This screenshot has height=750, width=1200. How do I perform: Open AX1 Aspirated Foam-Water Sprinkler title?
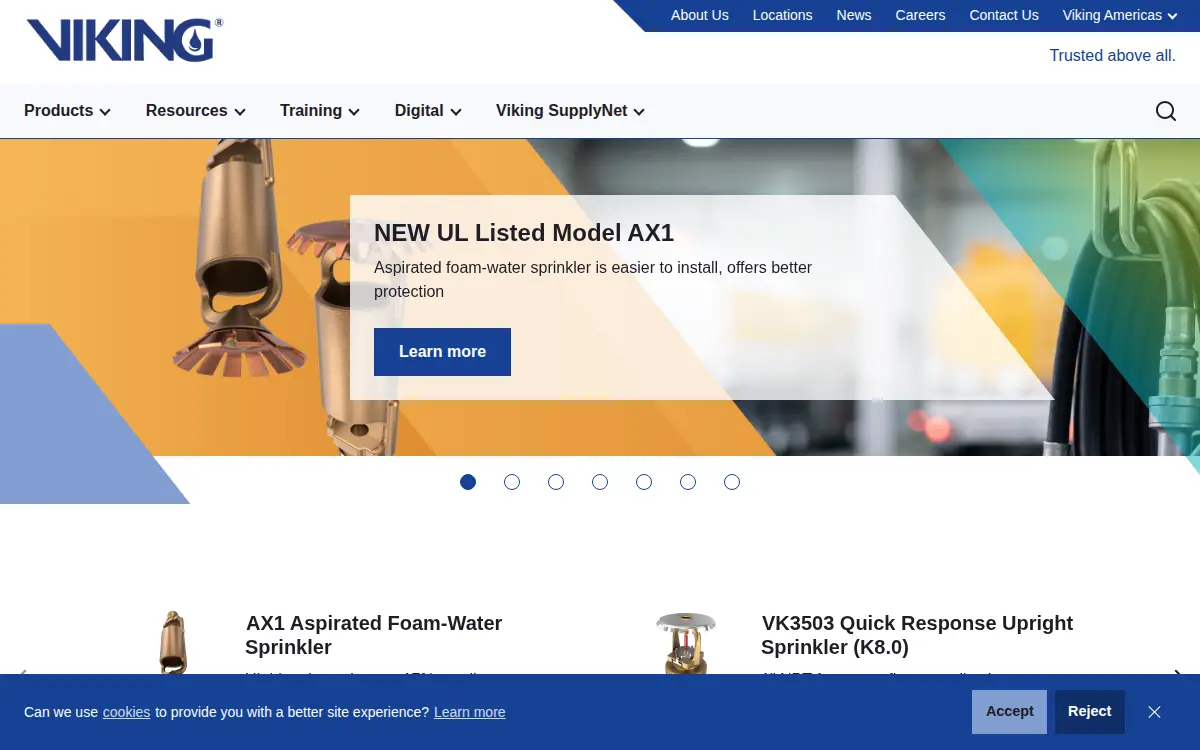pos(374,635)
